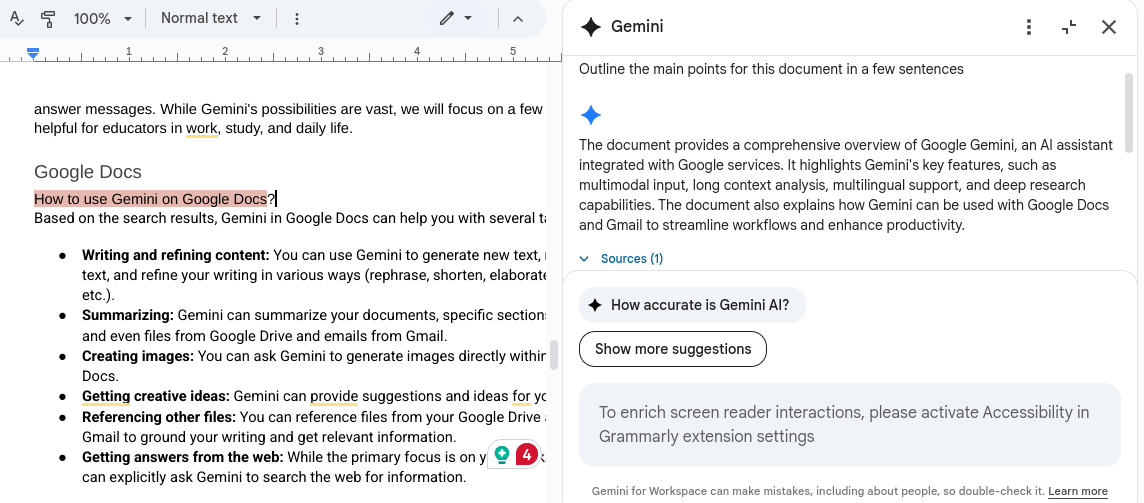Click the 'Outline the main points' prompt text

click(x=771, y=69)
